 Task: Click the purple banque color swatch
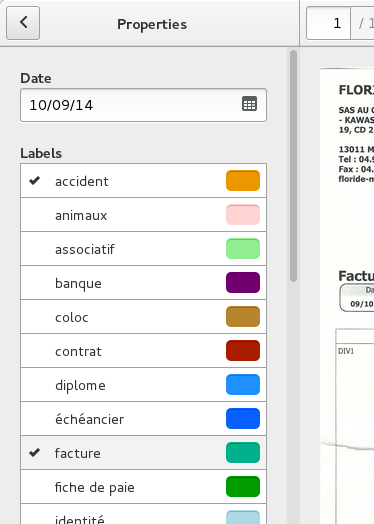(243, 283)
